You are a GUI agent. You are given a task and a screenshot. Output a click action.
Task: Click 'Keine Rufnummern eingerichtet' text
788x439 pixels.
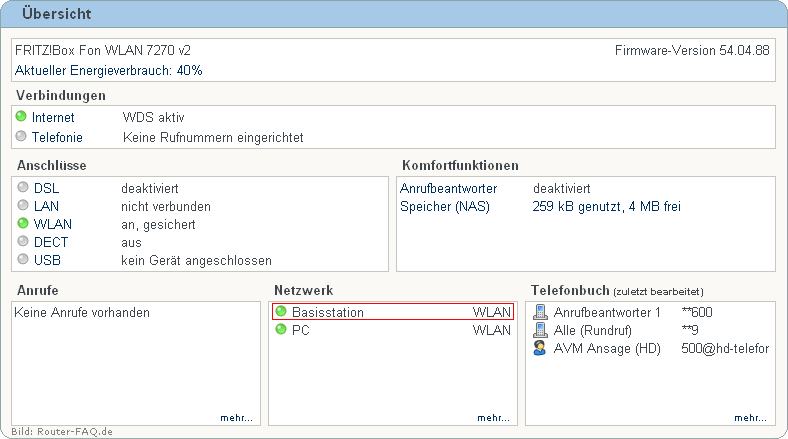tap(213, 138)
